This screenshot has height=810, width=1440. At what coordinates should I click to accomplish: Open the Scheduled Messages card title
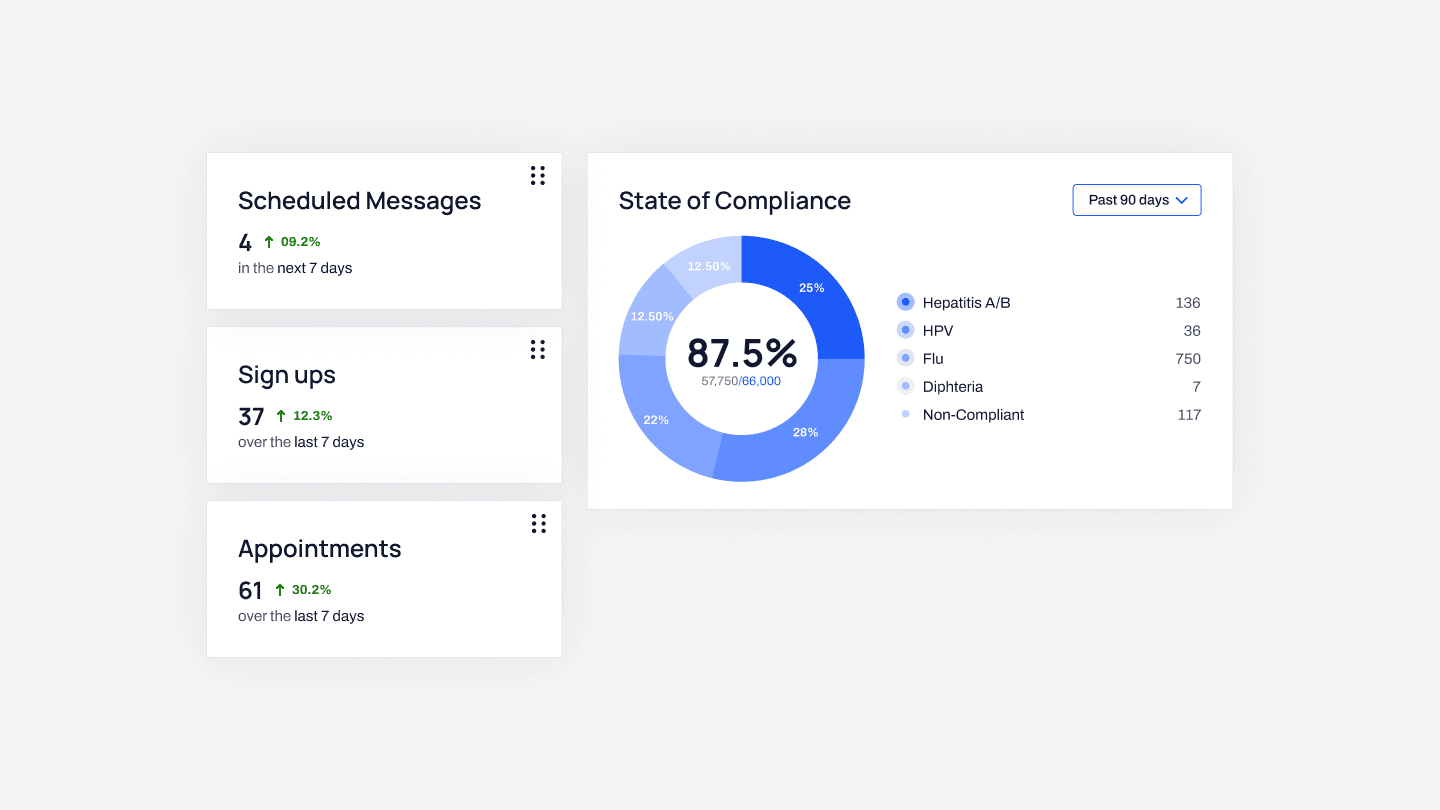[x=359, y=201]
